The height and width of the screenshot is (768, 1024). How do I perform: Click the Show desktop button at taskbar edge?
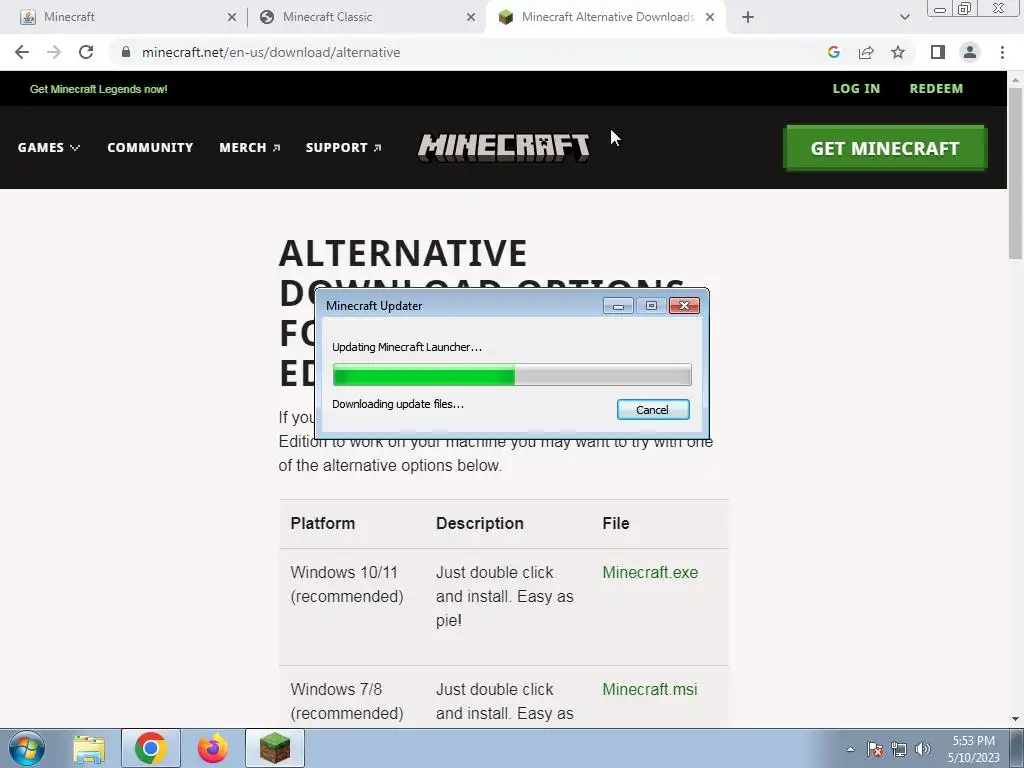click(1017, 748)
